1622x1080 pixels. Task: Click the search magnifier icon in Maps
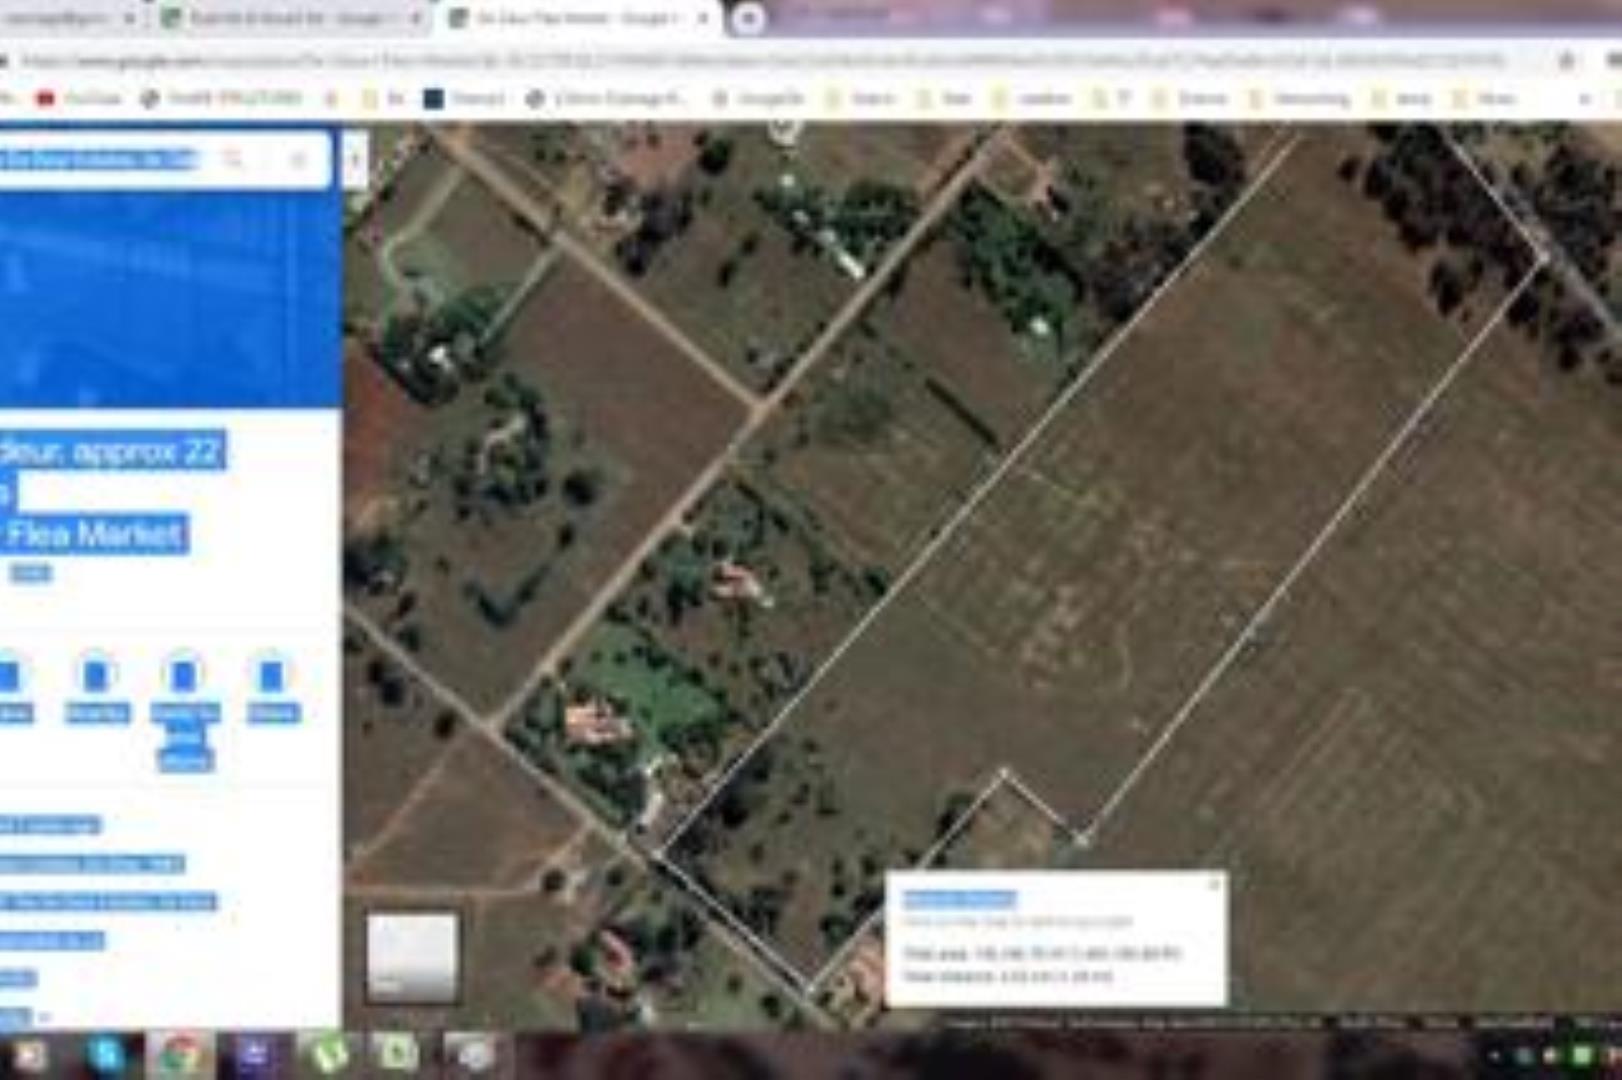point(233,159)
